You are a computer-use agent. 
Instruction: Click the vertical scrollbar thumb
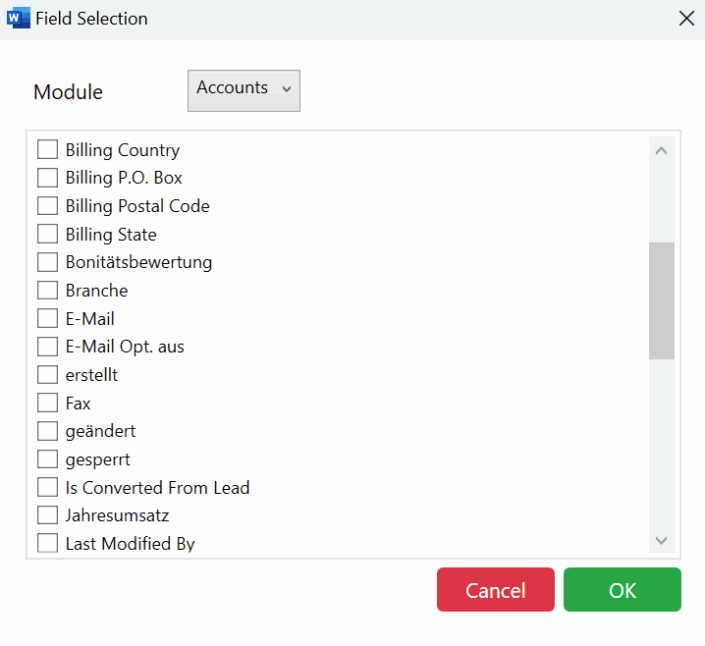tap(661, 300)
